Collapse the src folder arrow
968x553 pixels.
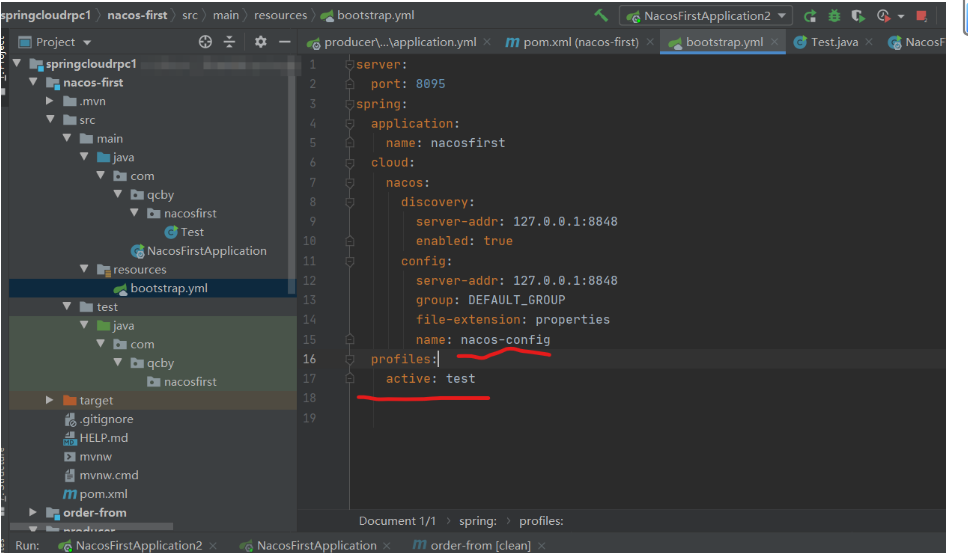(x=50, y=120)
